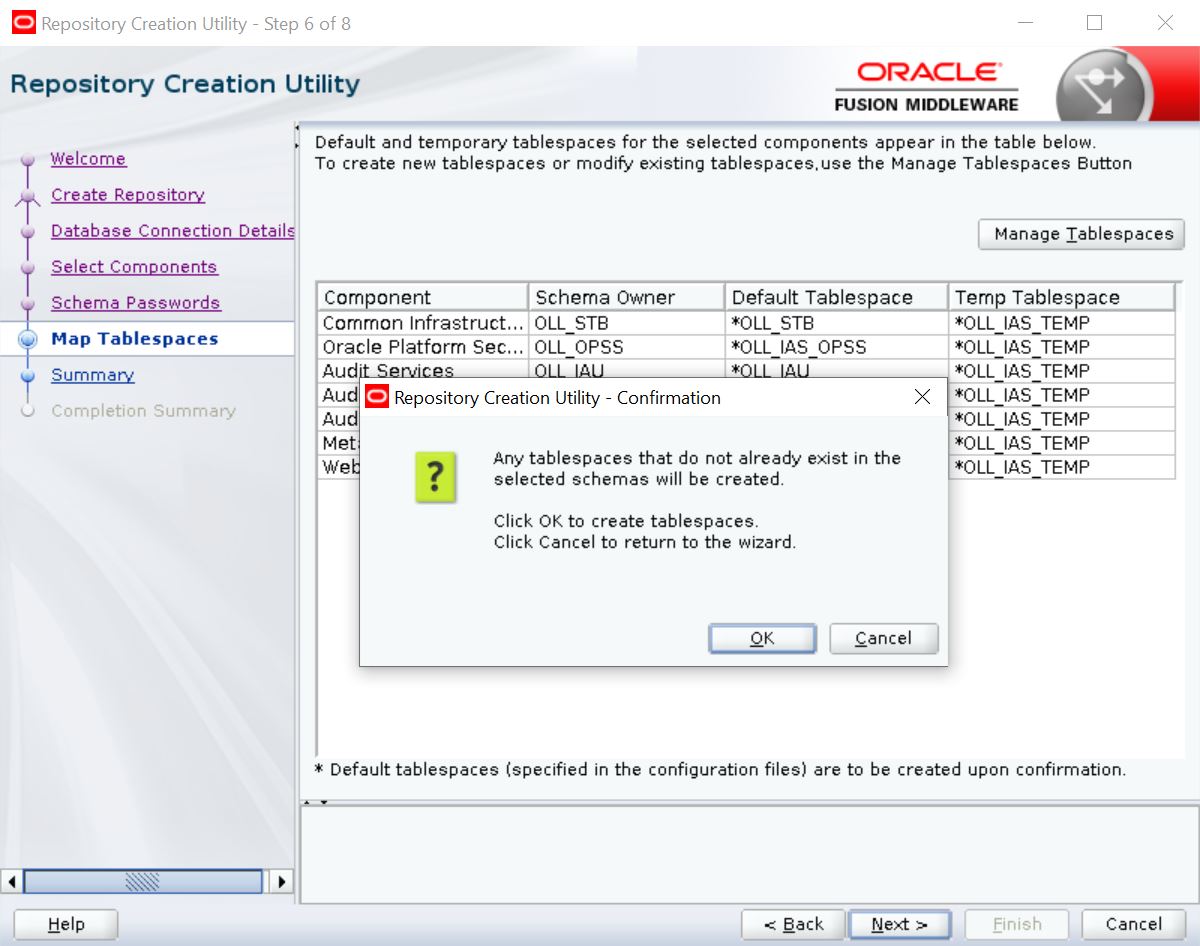Click the *OLL_IAS_OPSS default tablespace cell
The width and height of the screenshot is (1200, 946).
click(836, 347)
